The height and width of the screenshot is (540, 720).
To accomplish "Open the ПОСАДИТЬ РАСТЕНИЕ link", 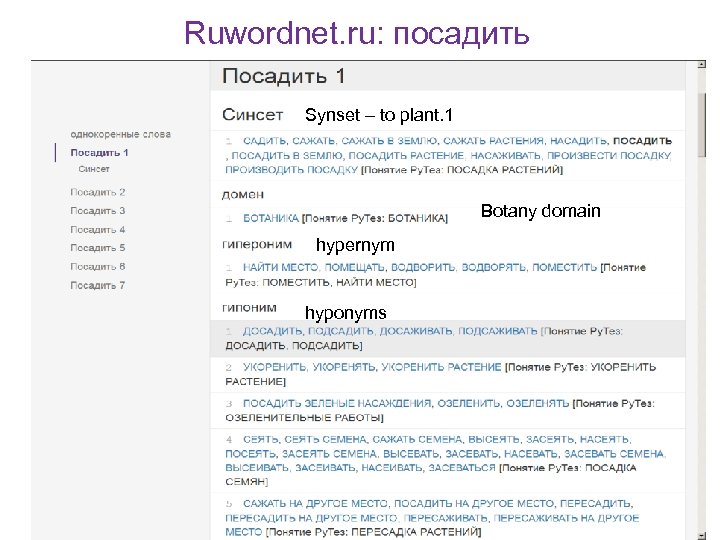I will click(406, 156).
